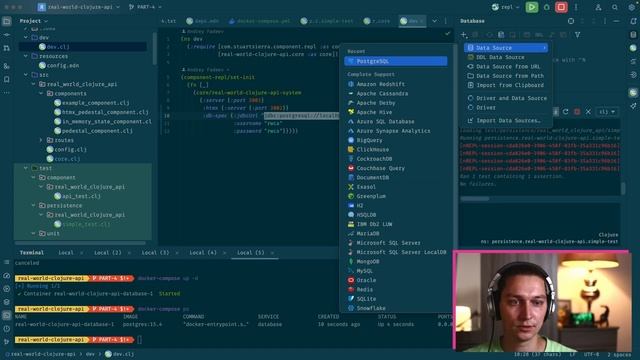Open IDE settings gear icon at top right
The image size is (640, 360).
tap(632, 7)
